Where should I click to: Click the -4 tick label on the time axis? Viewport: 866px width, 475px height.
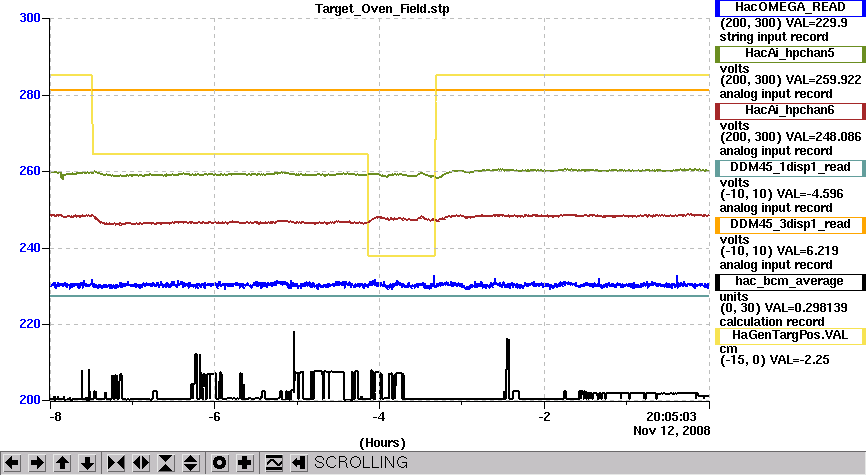(x=378, y=416)
